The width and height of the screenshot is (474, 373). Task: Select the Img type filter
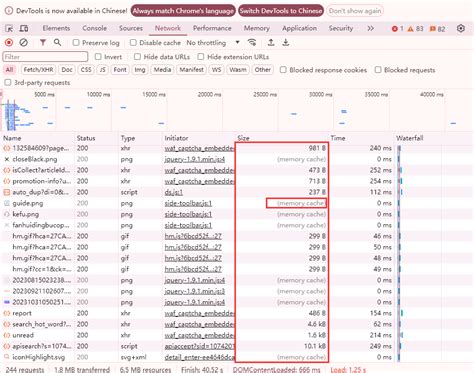pyautogui.click(x=140, y=70)
